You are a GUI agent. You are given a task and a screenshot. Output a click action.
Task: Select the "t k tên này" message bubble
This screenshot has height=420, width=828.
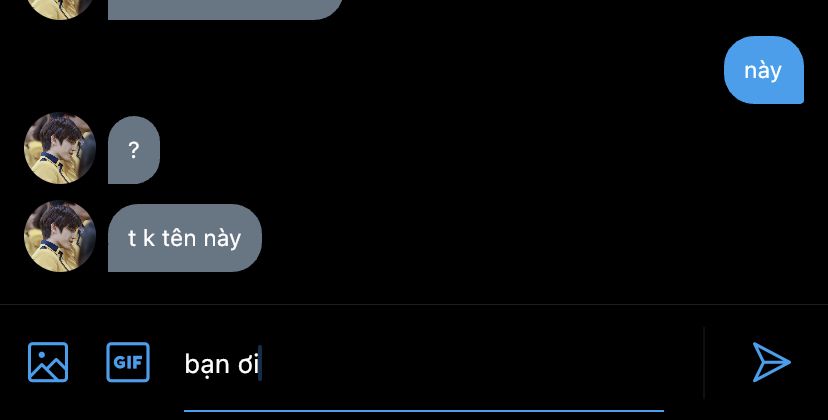[x=185, y=238]
